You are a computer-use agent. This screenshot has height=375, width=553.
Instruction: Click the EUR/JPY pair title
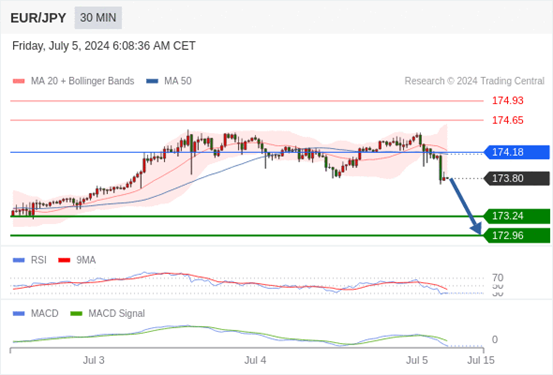(x=38, y=18)
